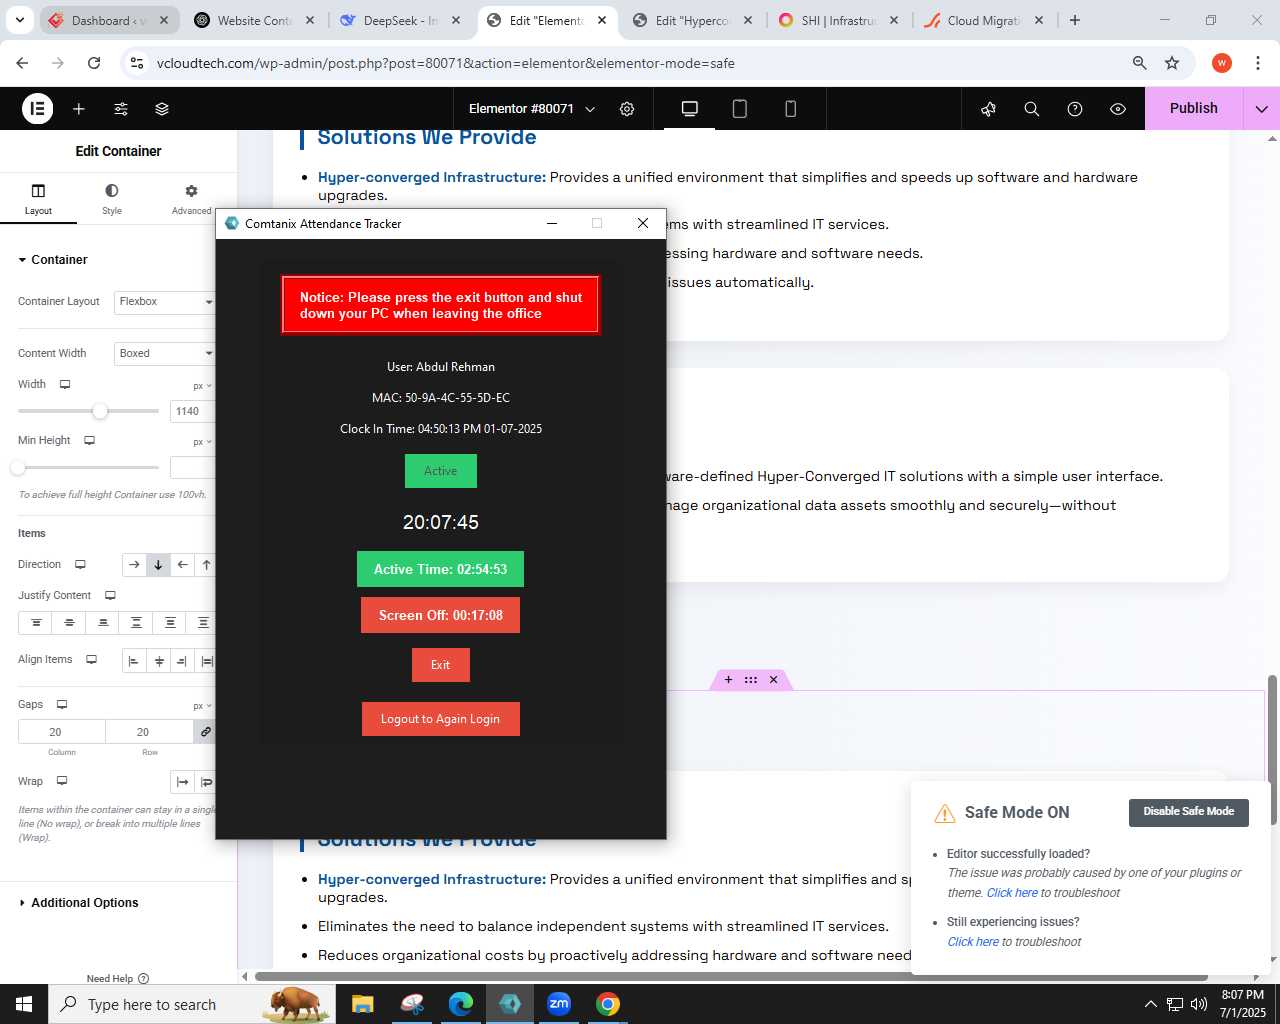The image size is (1280, 1024).
Task: Click responsive device icon next to Direction
Action: [x=80, y=565]
